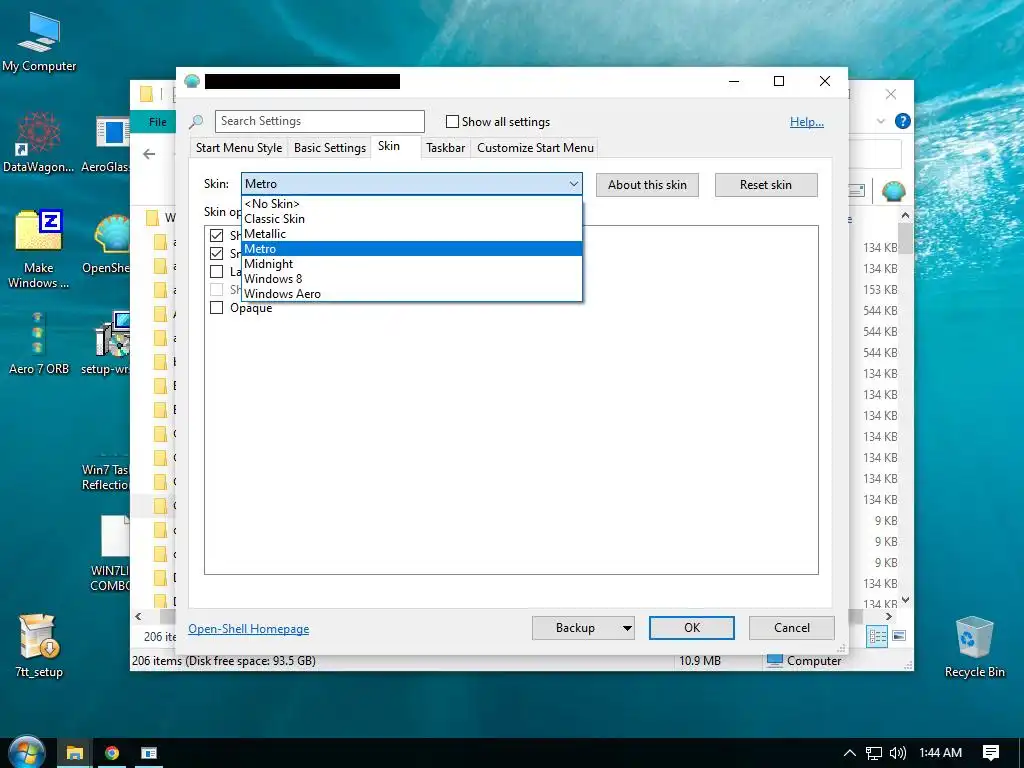Select the OpenShell desktop icon
Image resolution: width=1024 pixels, height=768 pixels.
106,242
